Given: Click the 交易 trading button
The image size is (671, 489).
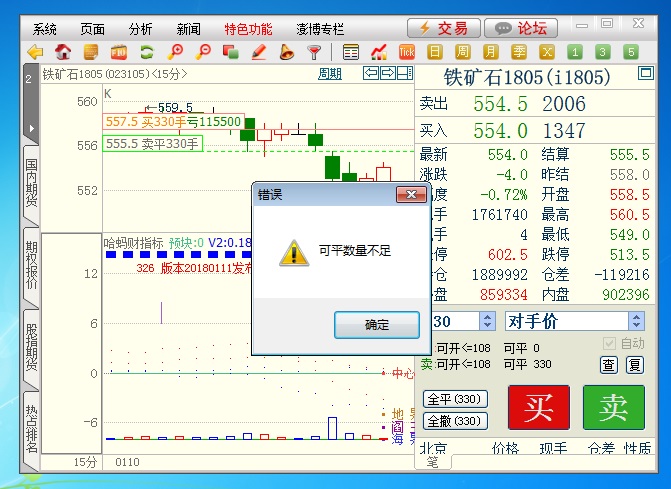Looking at the screenshot, I should click(x=443, y=27).
